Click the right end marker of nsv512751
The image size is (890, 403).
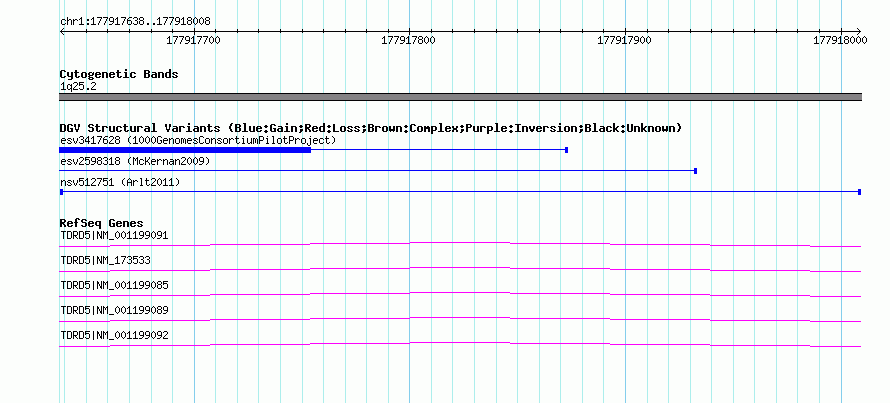click(x=859, y=192)
